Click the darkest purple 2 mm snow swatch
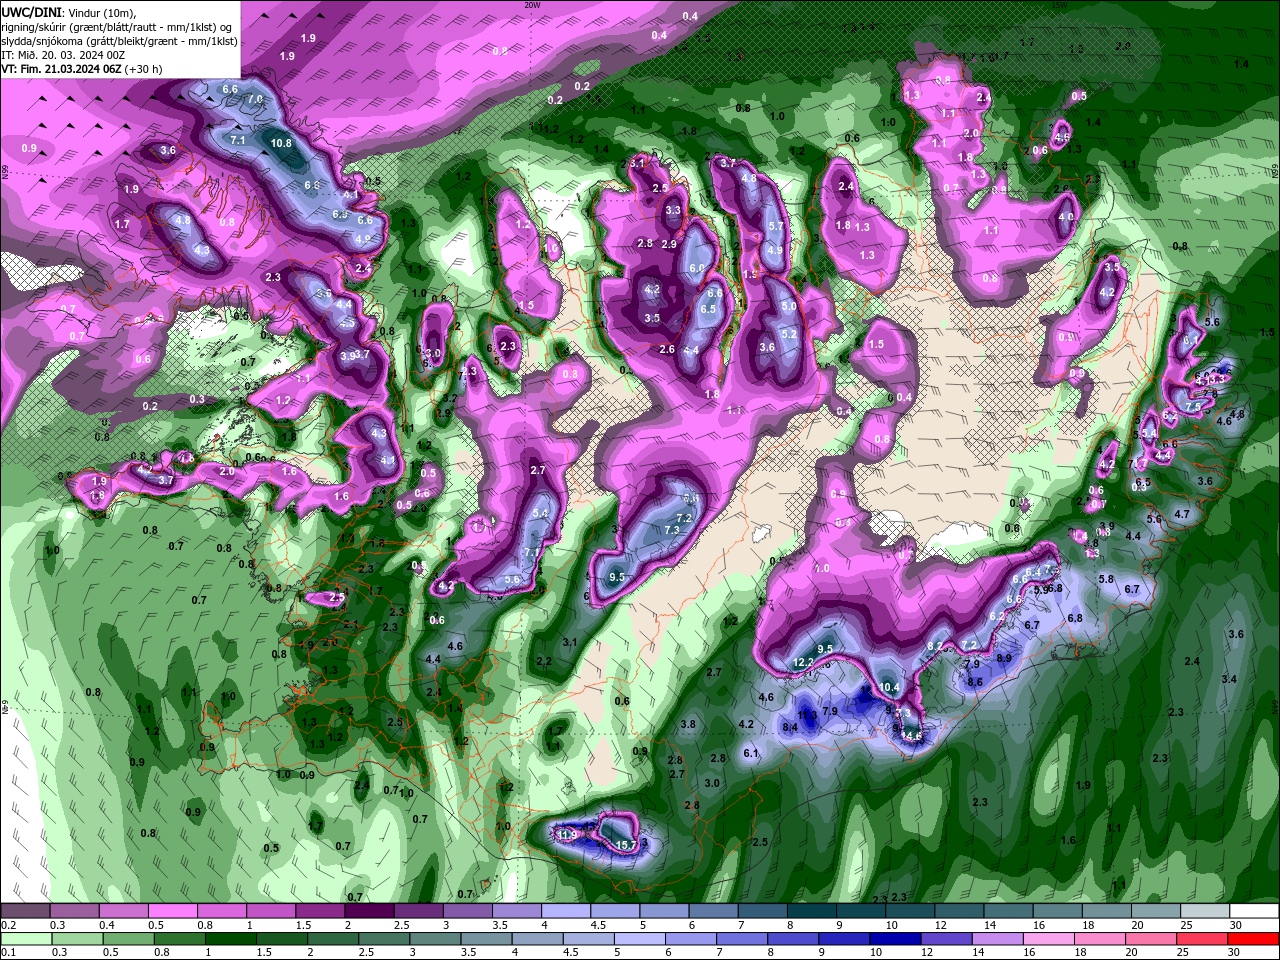The width and height of the screenshot is (1280, 960). click(370, 910)
